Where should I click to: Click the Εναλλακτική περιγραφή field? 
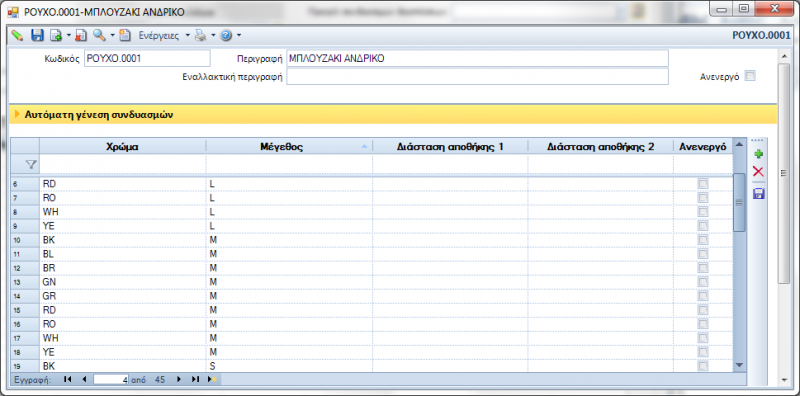point(477,77)
